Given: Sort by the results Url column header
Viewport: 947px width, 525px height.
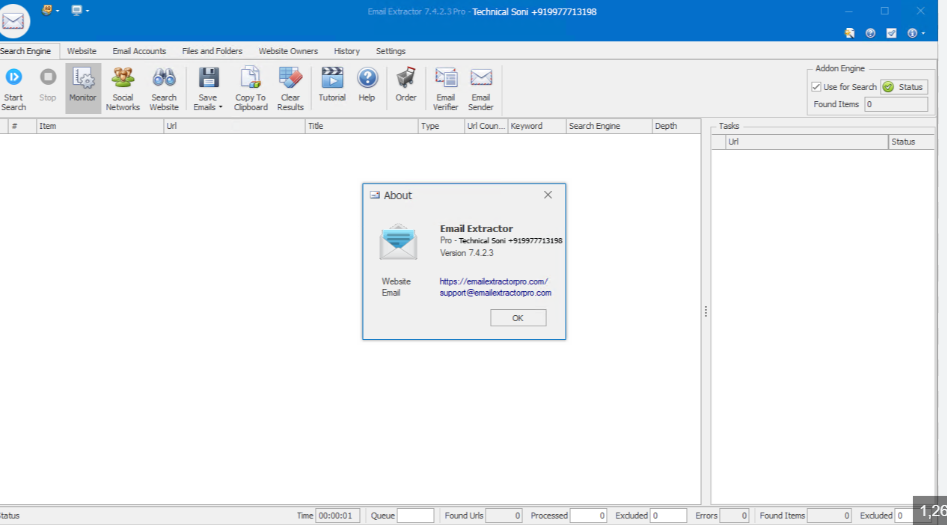Looking at the screenshot, I should click(234, 126).
